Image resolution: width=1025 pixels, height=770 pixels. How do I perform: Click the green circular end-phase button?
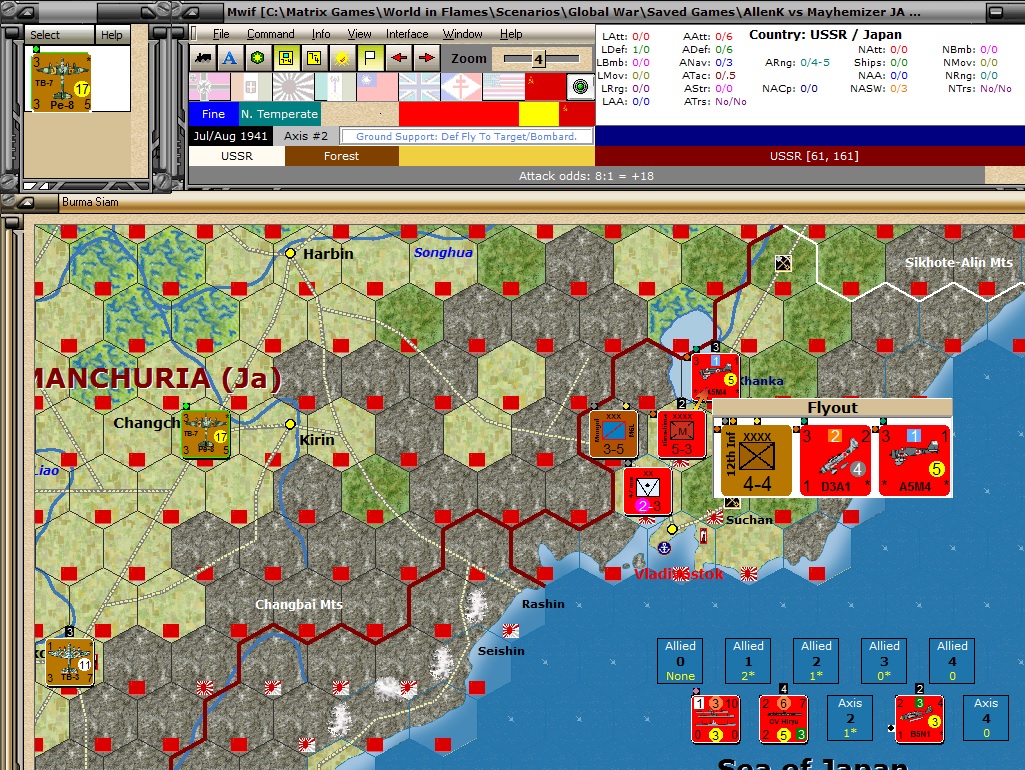[580, 86]
